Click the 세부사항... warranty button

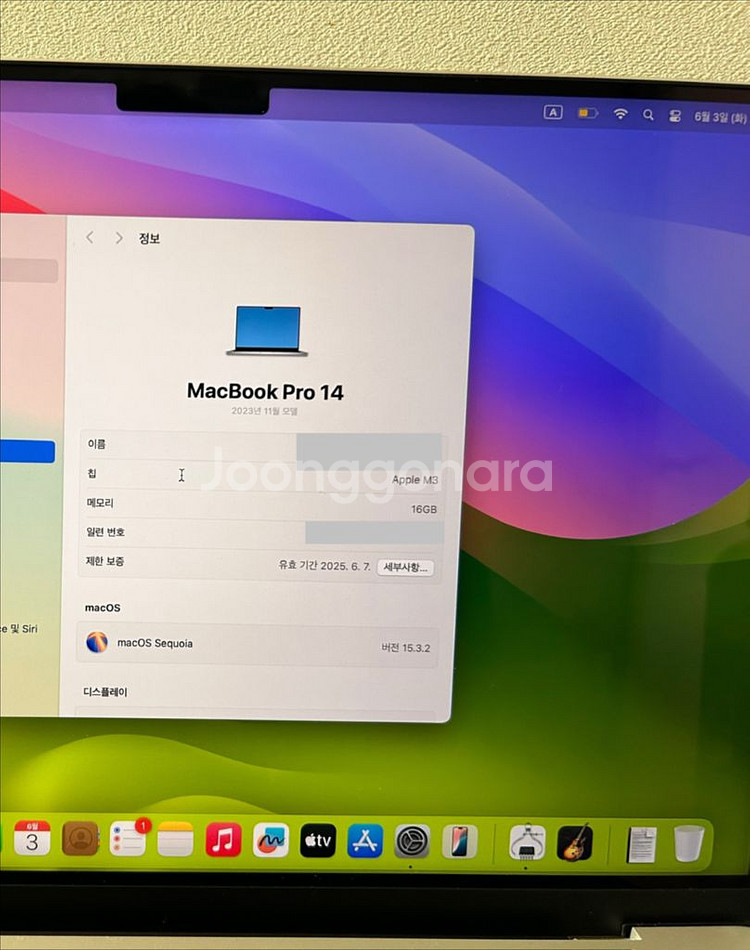tap(405, 567)
